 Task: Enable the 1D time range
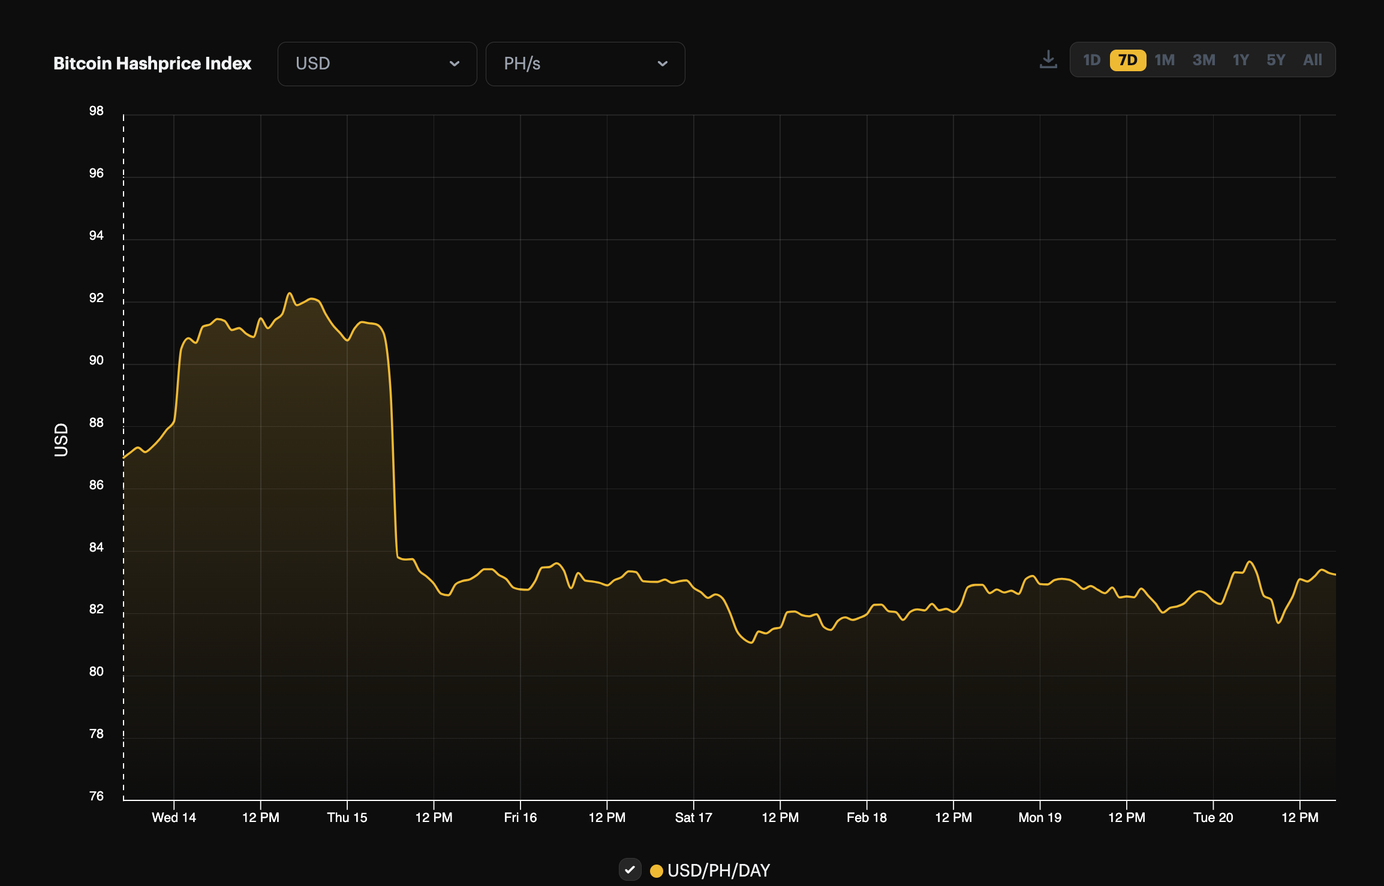(x=1091, y=59)
